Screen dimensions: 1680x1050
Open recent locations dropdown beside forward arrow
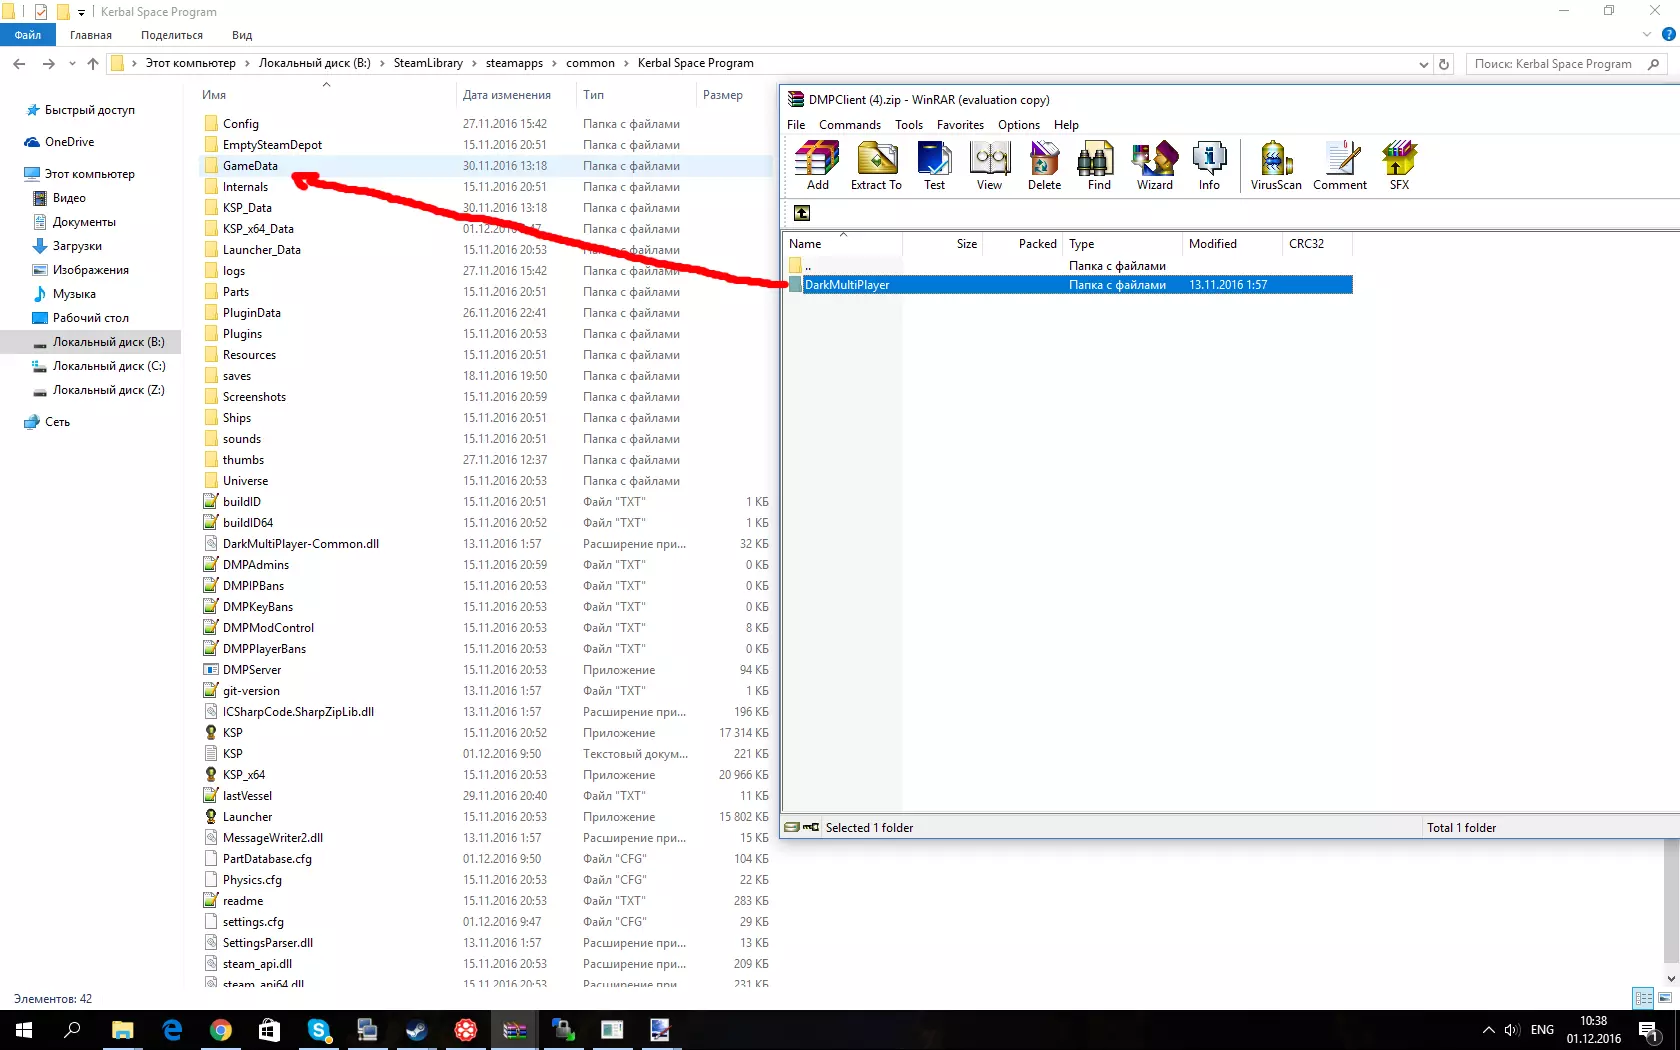point(72,64)
